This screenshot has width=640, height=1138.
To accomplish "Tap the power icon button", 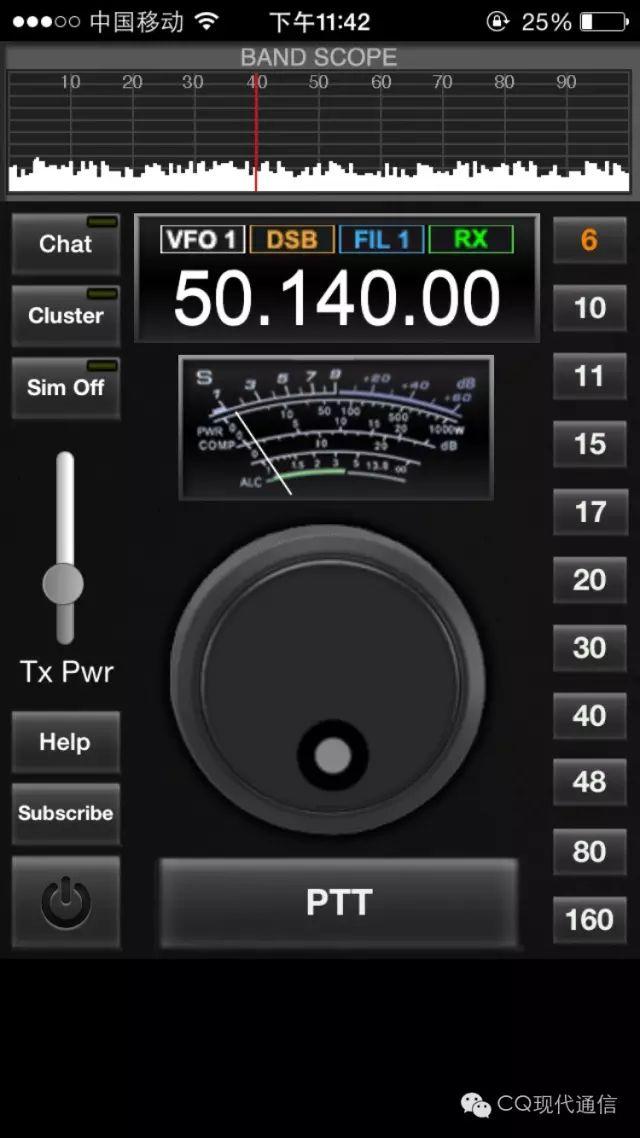I will click(65, 901).
